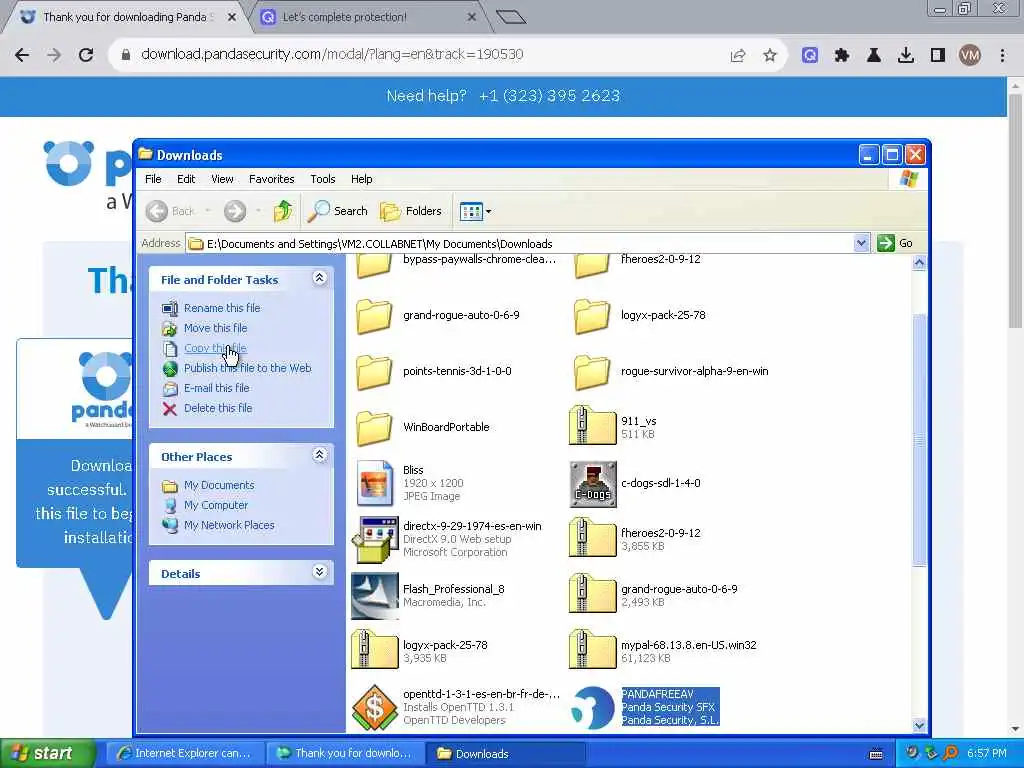Click the Forward navigation arrow in Explorer
The height and width of the screenshot is (768, 1024).
pyautogui.click(x=234, y=211)
